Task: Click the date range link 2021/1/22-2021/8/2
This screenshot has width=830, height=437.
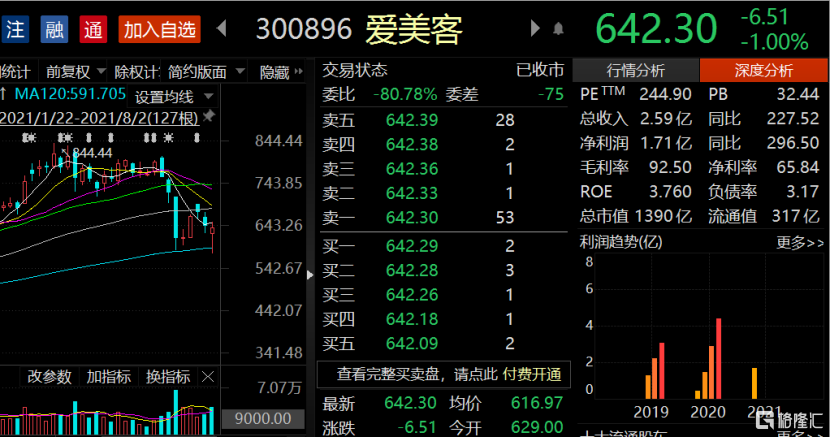Action: [x=100, y=118]
